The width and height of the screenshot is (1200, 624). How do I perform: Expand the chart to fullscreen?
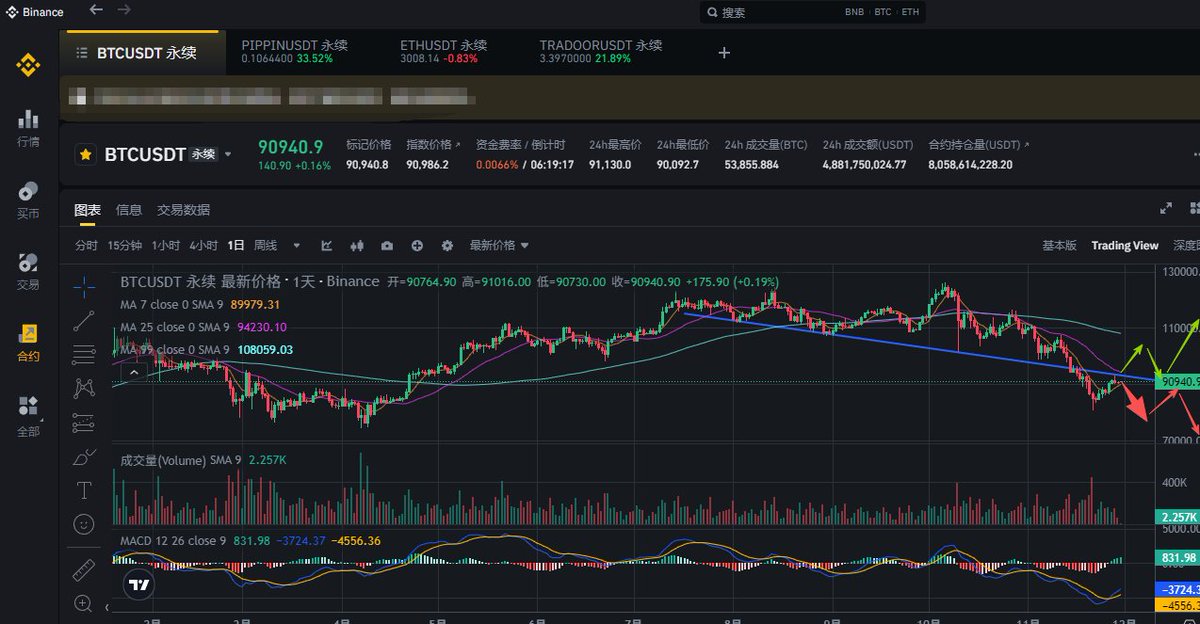[x=1166, y=209]
